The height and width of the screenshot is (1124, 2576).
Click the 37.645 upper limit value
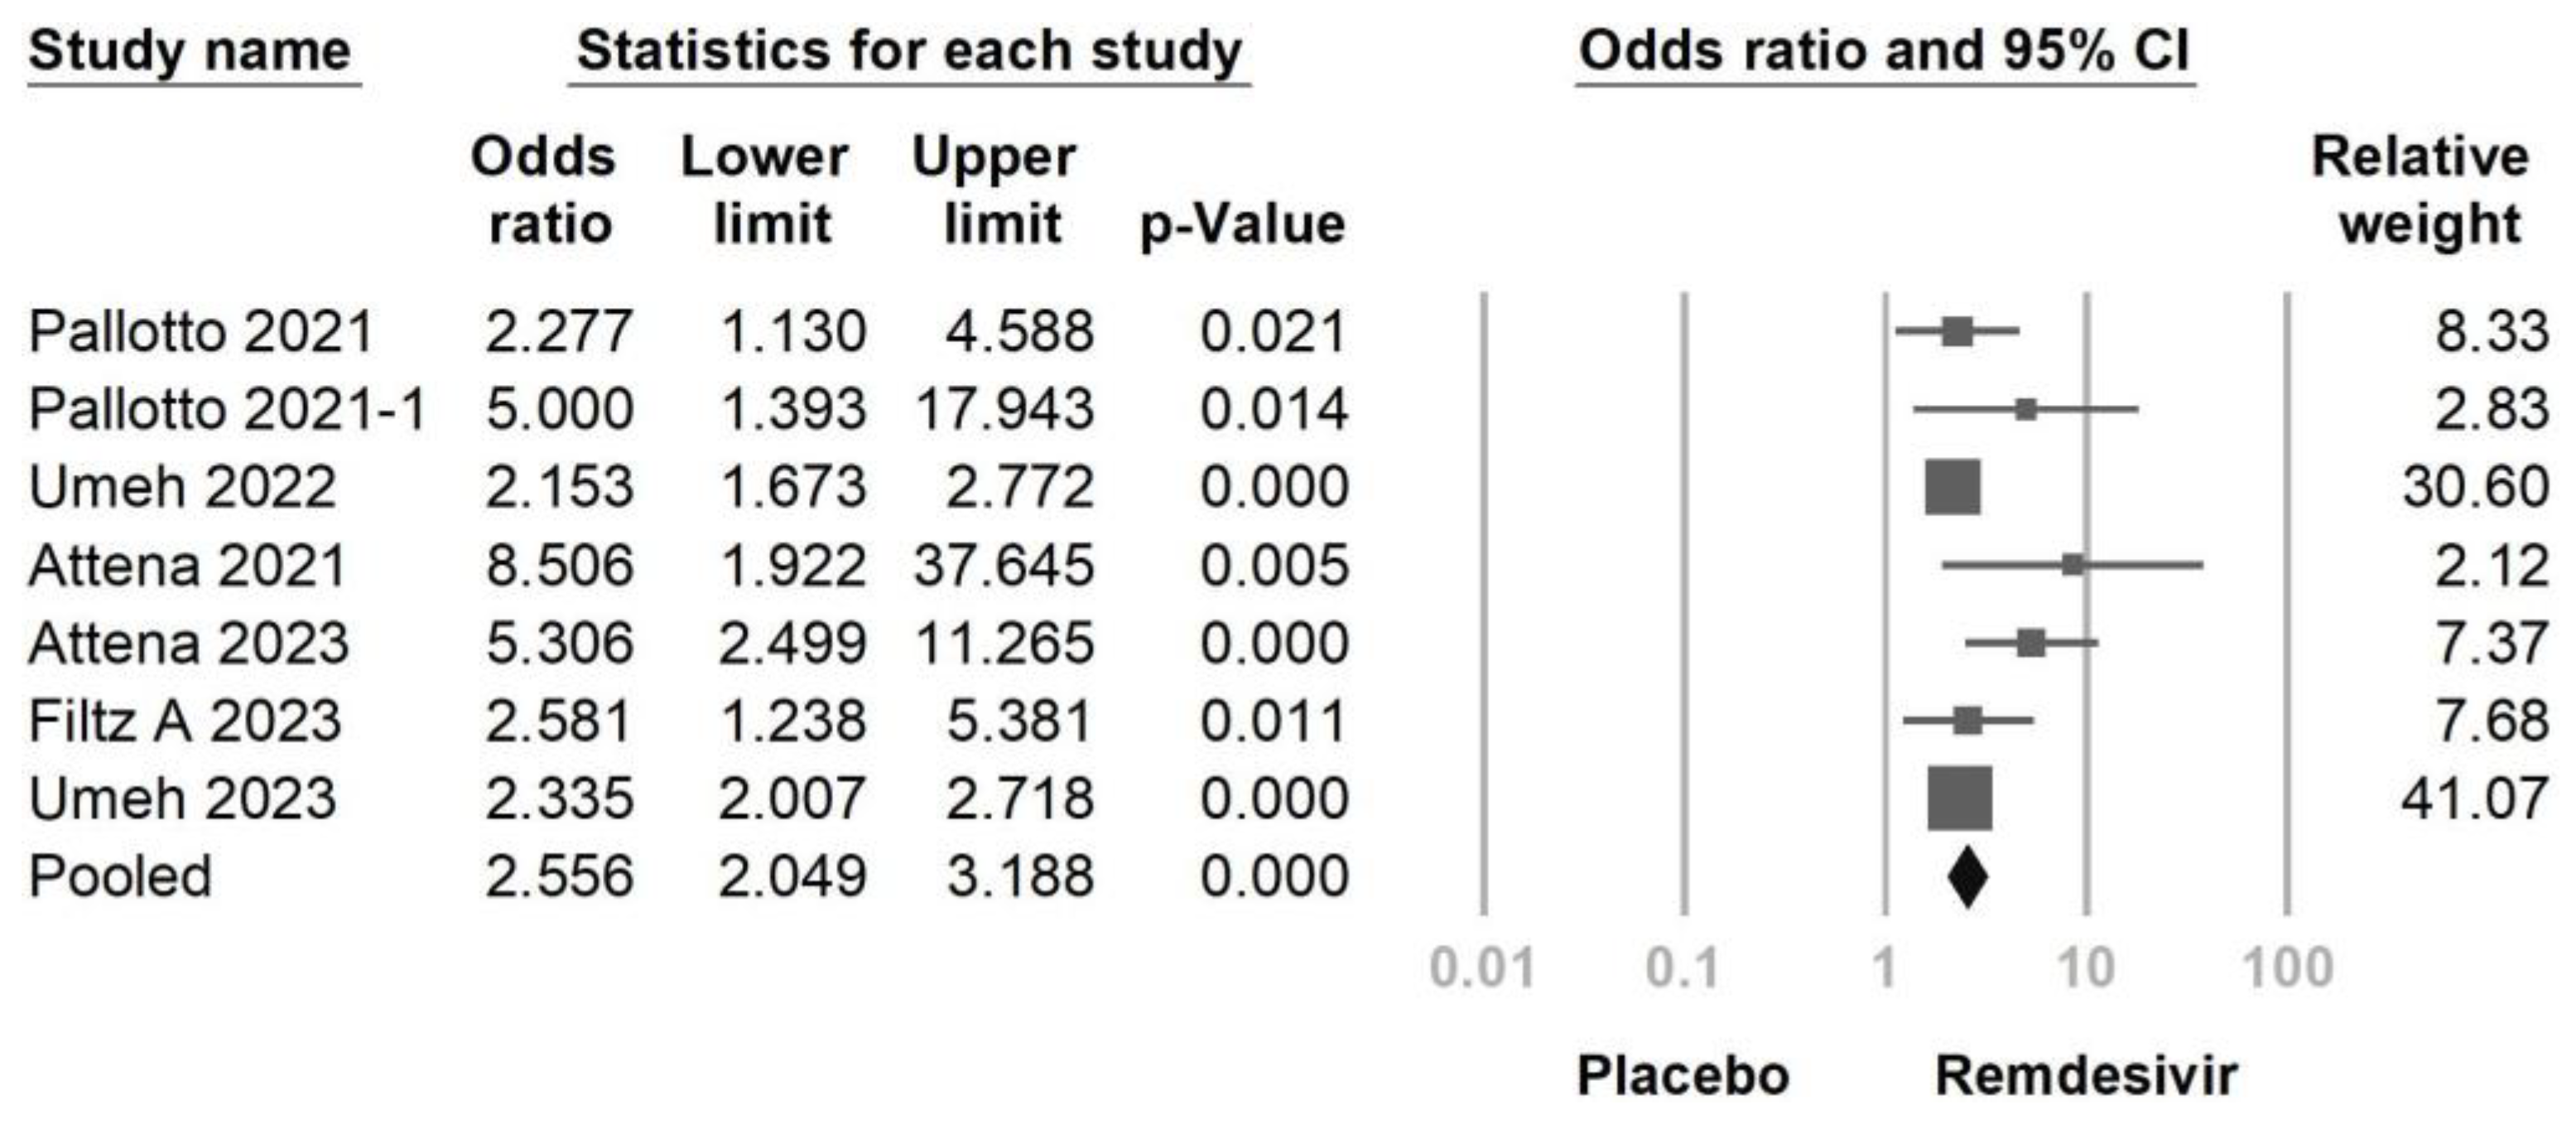pos(1003,565)
